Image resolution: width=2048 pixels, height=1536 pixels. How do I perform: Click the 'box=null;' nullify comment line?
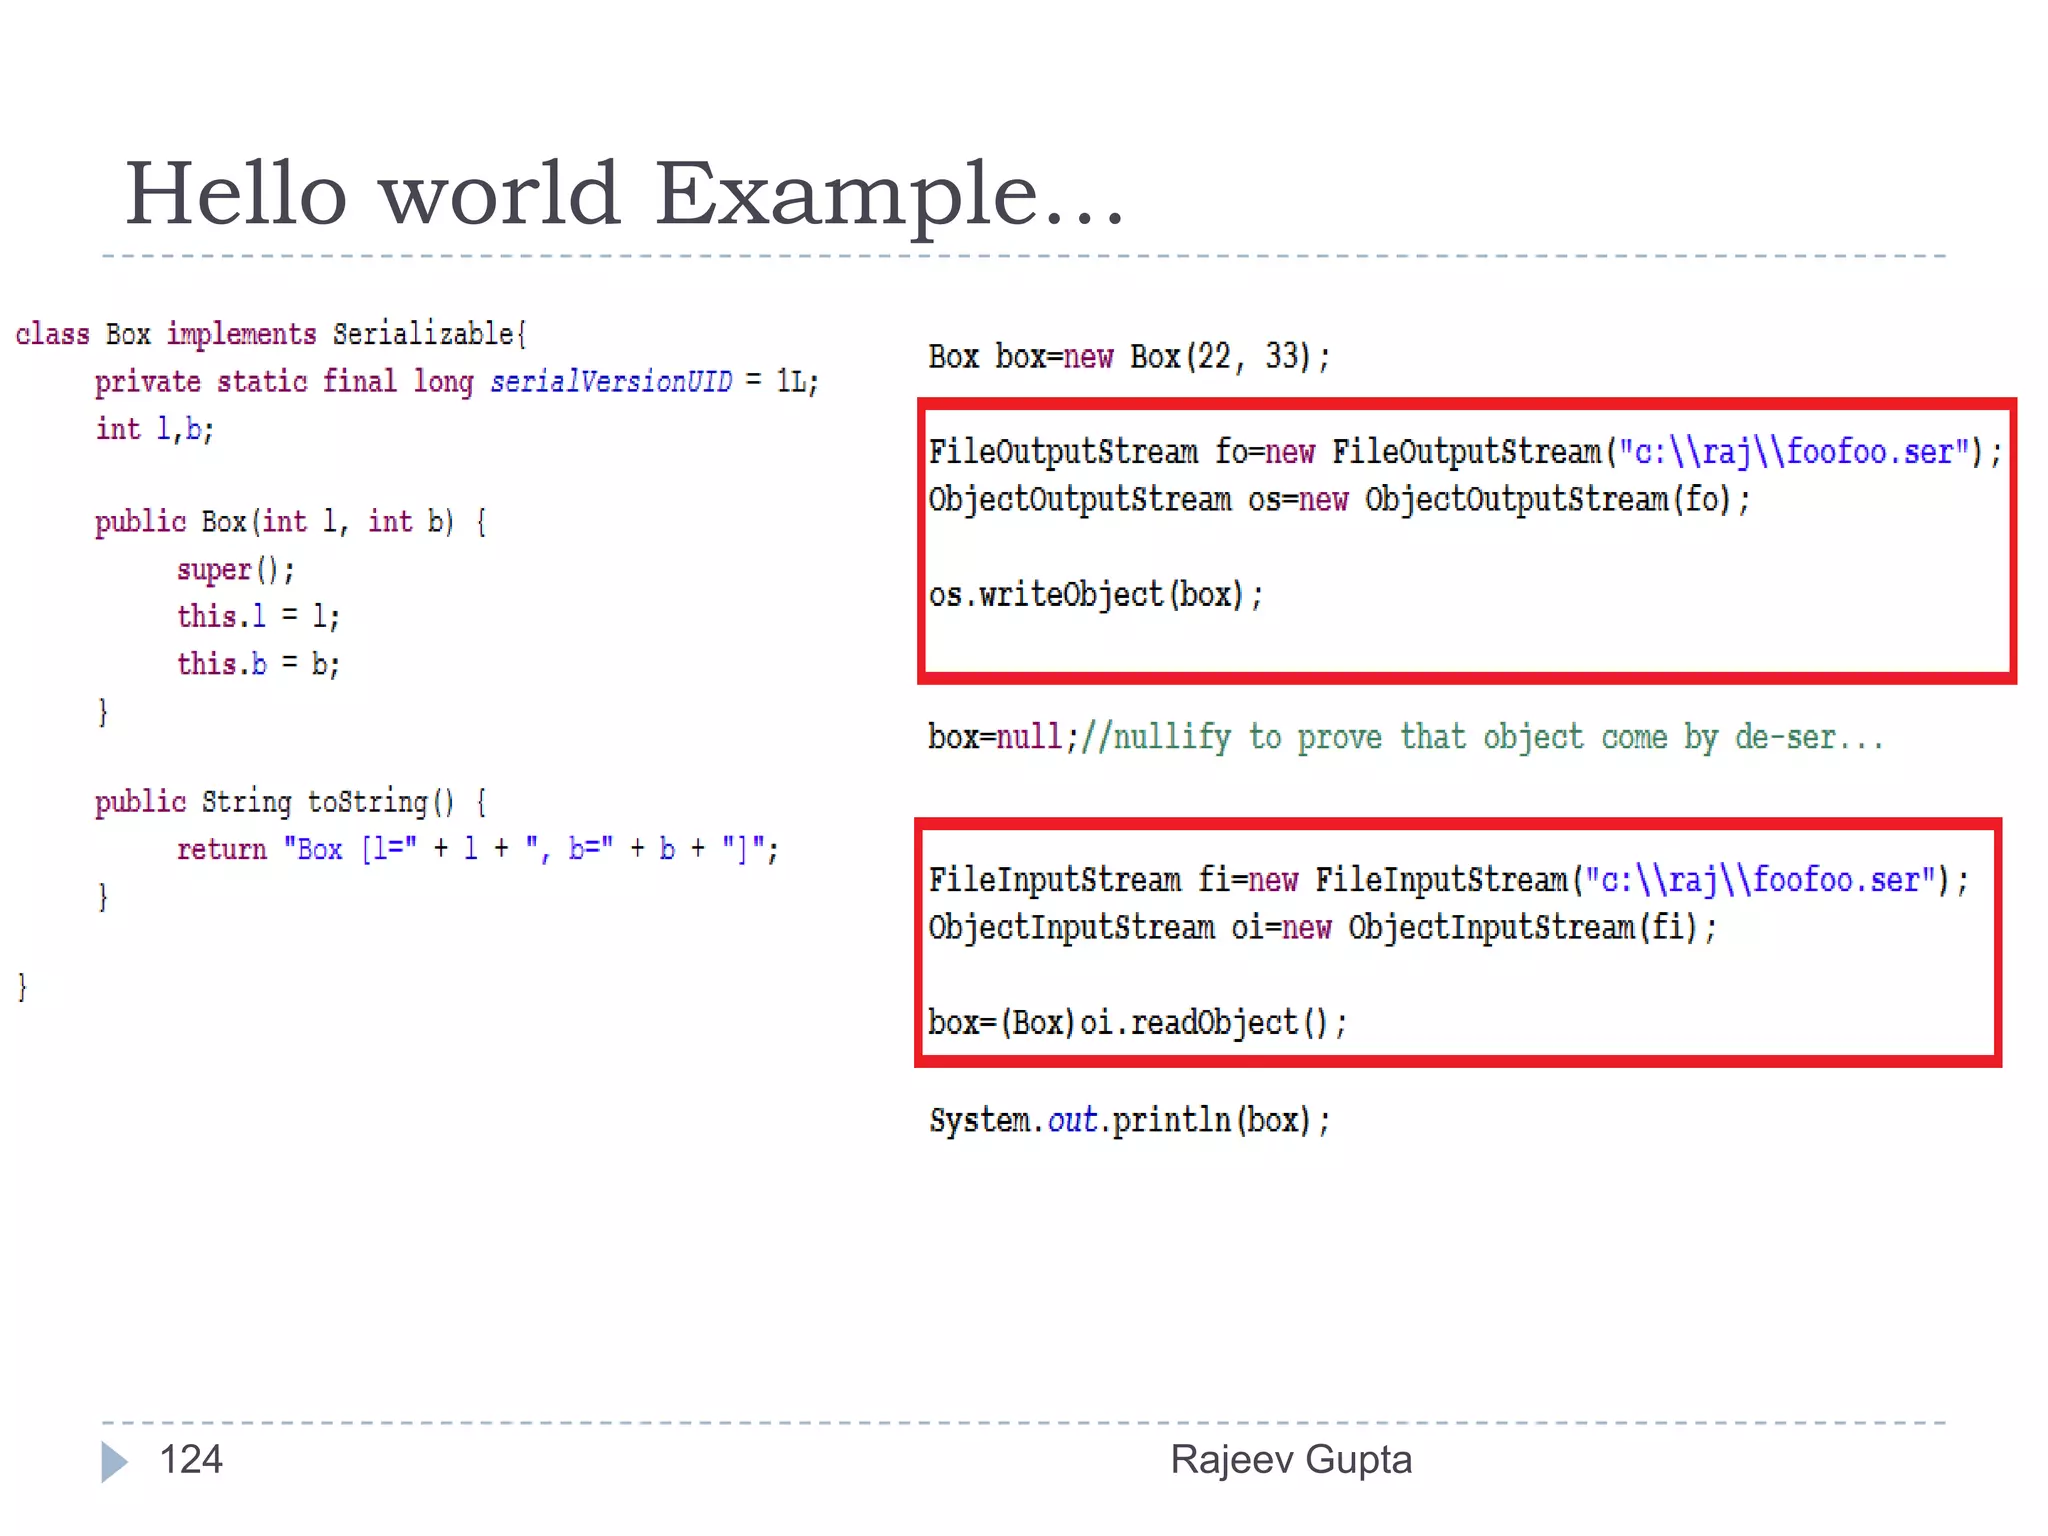1405,738
